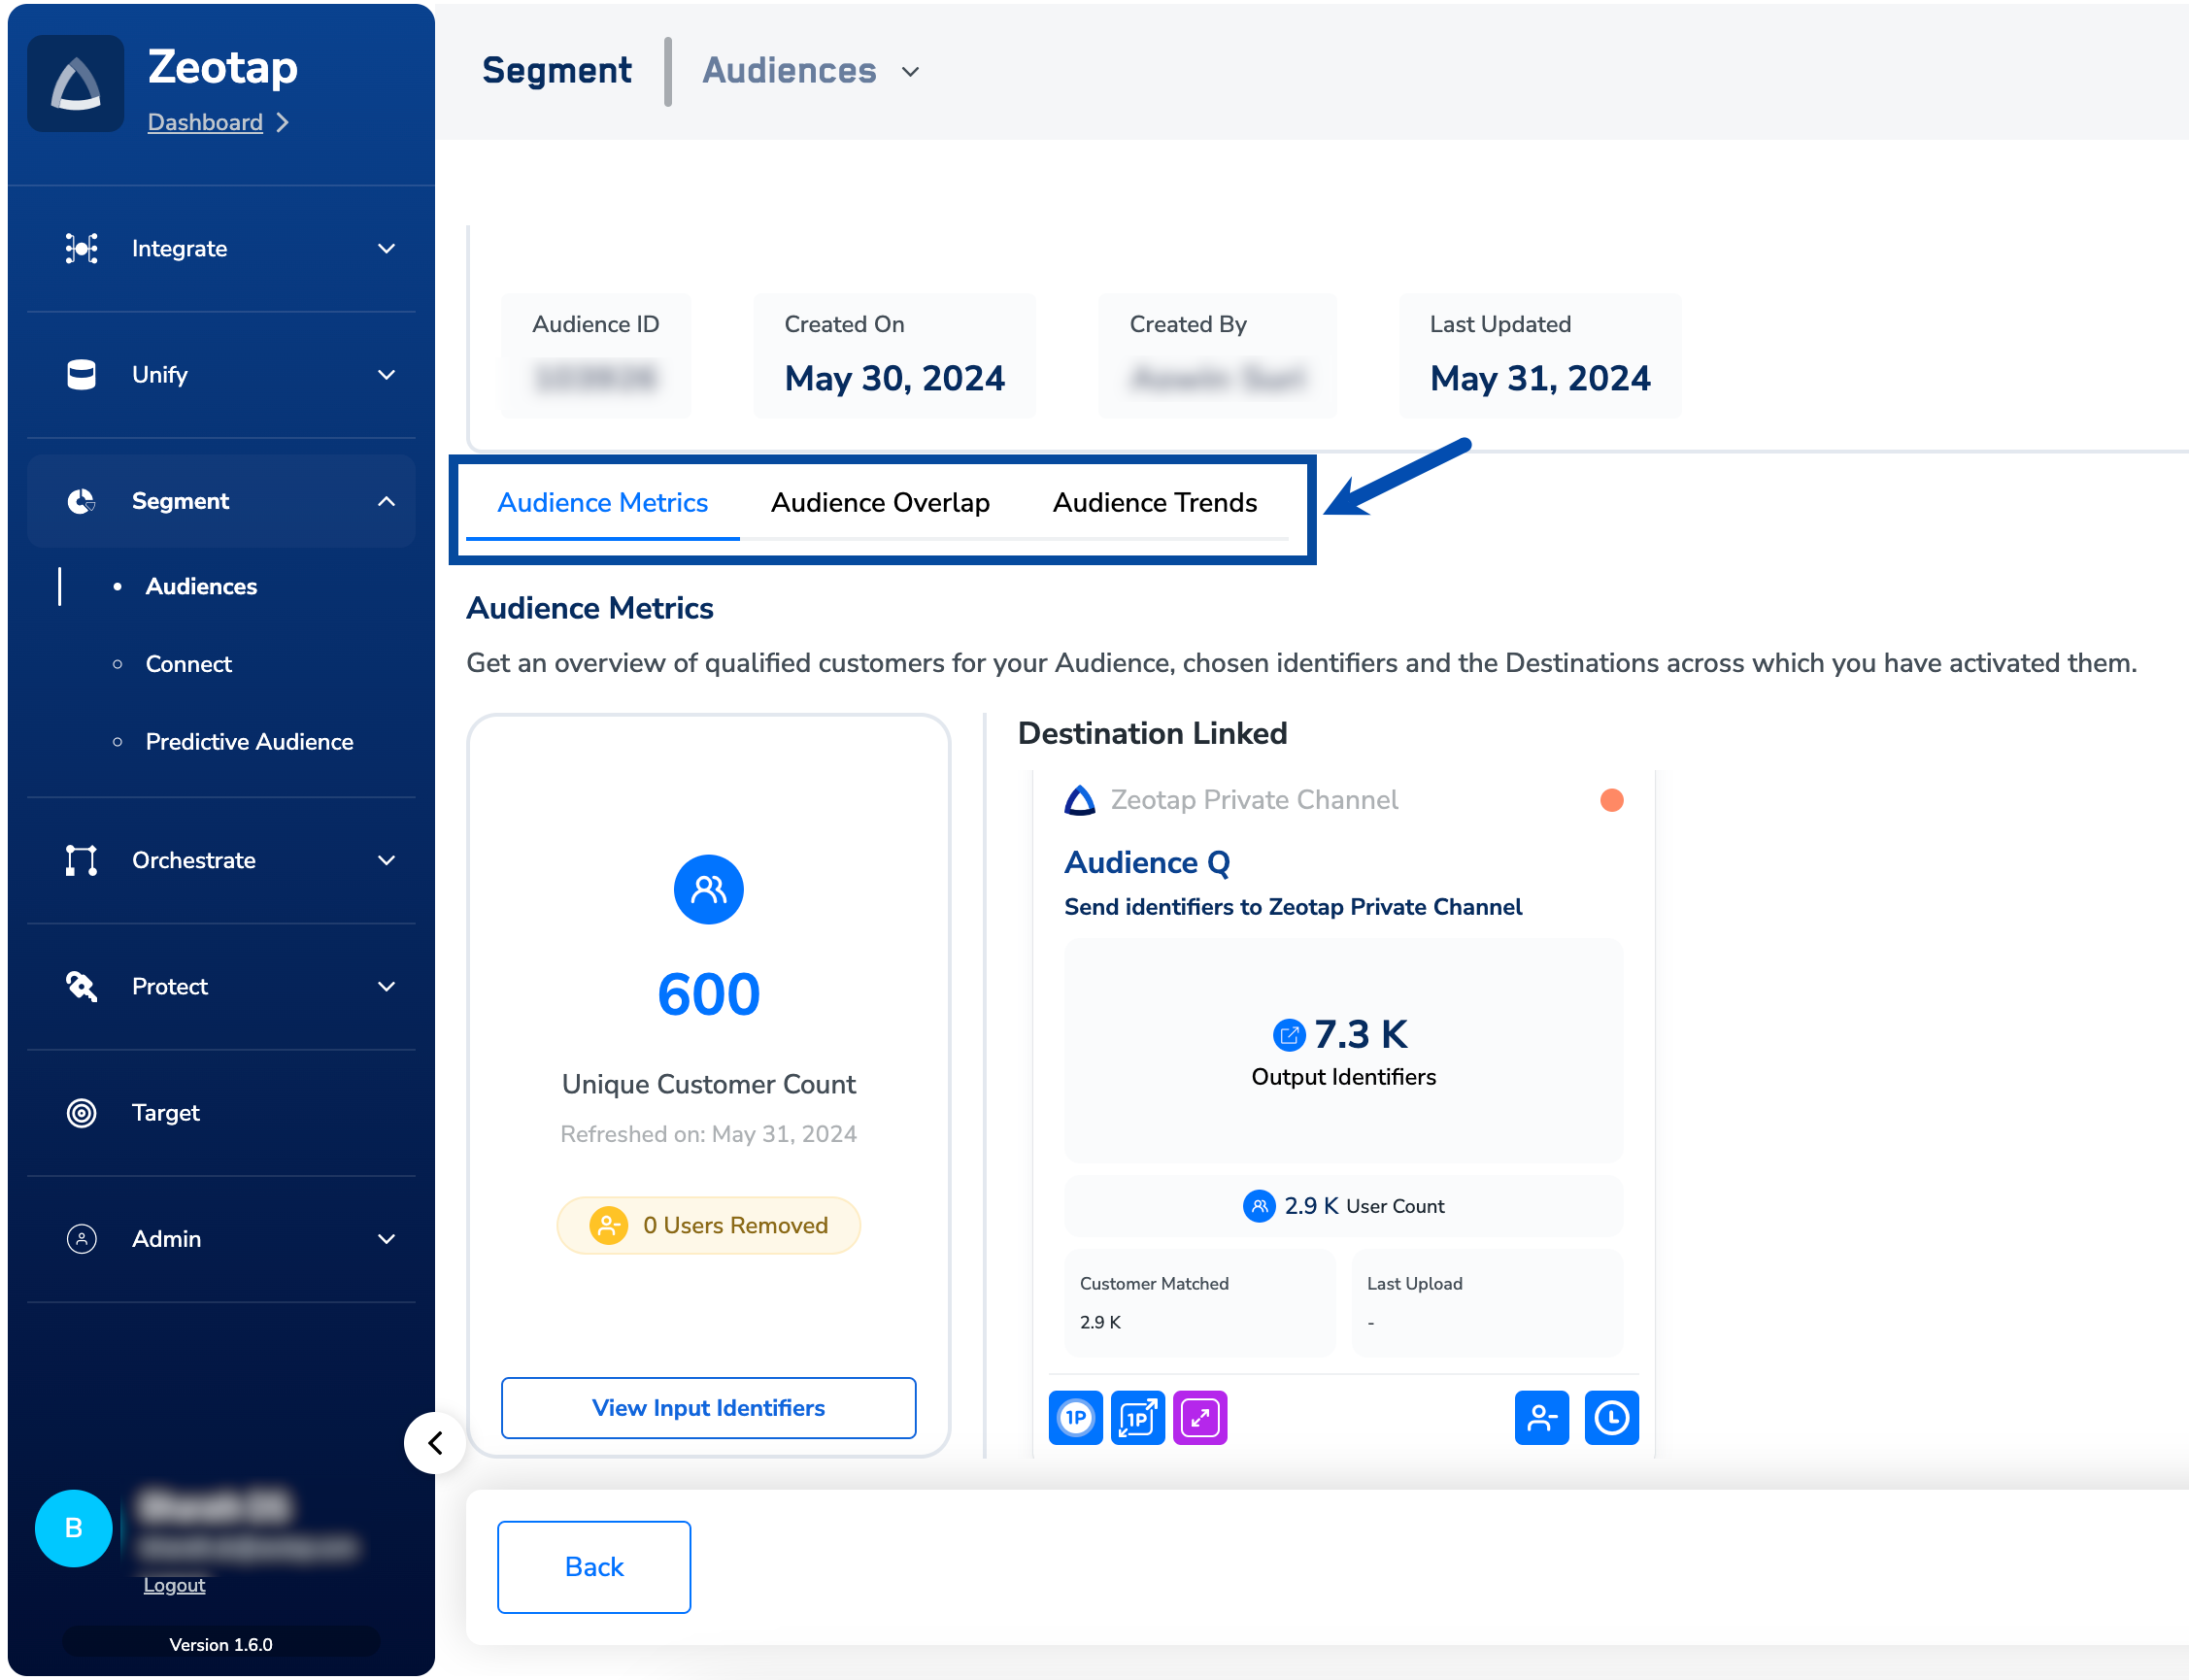Click the blue user avatar B
This screenshot has width=2189, height=1680.
73,1527
